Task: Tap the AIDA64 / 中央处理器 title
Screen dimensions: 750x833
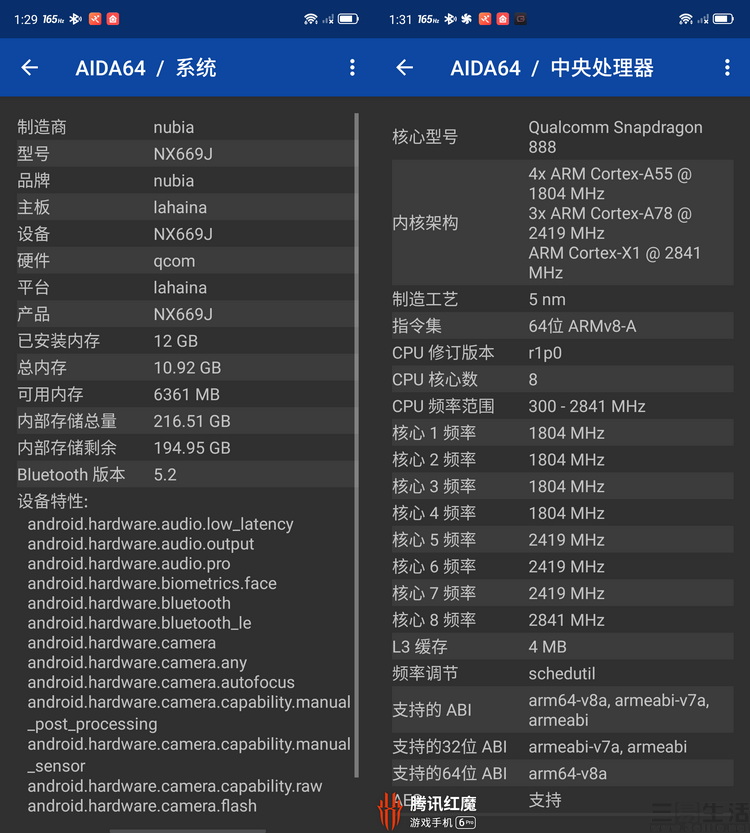Action: [552, 68]
